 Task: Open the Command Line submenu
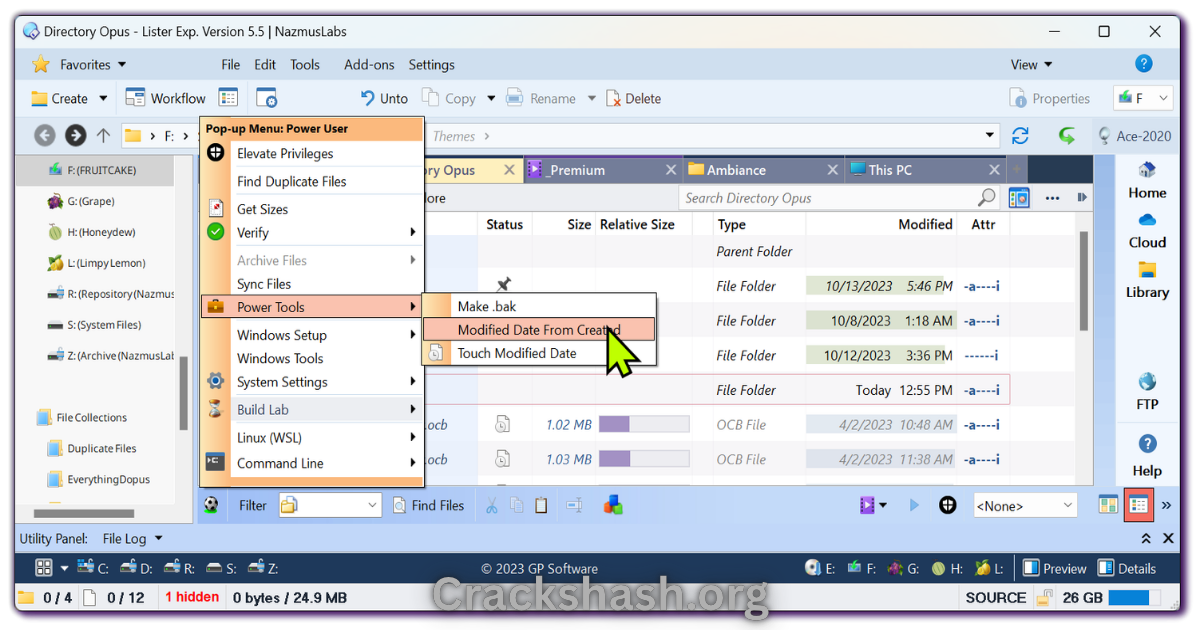click(x=312, y=463)
